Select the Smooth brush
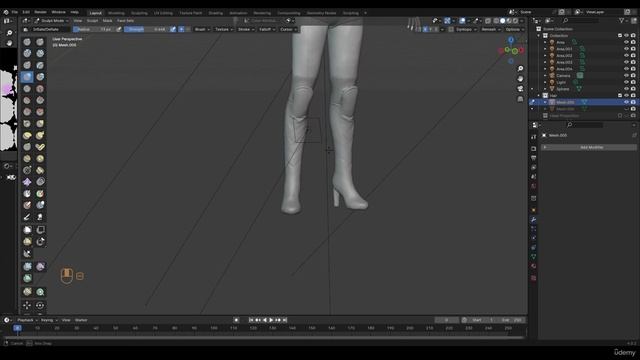 pyautogui.click(x=40, y=89)
